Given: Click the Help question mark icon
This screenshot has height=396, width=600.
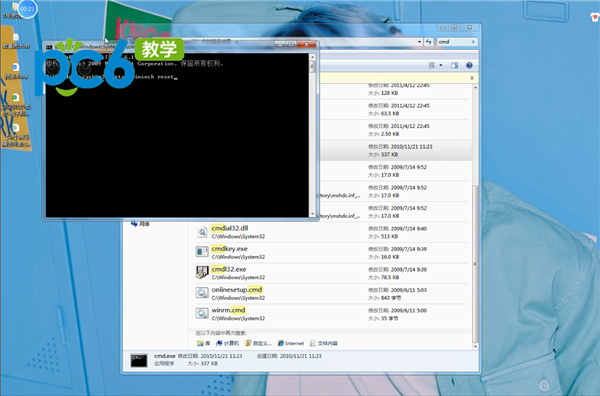Looking at the screenshot, I should click(x=469, y=65).
